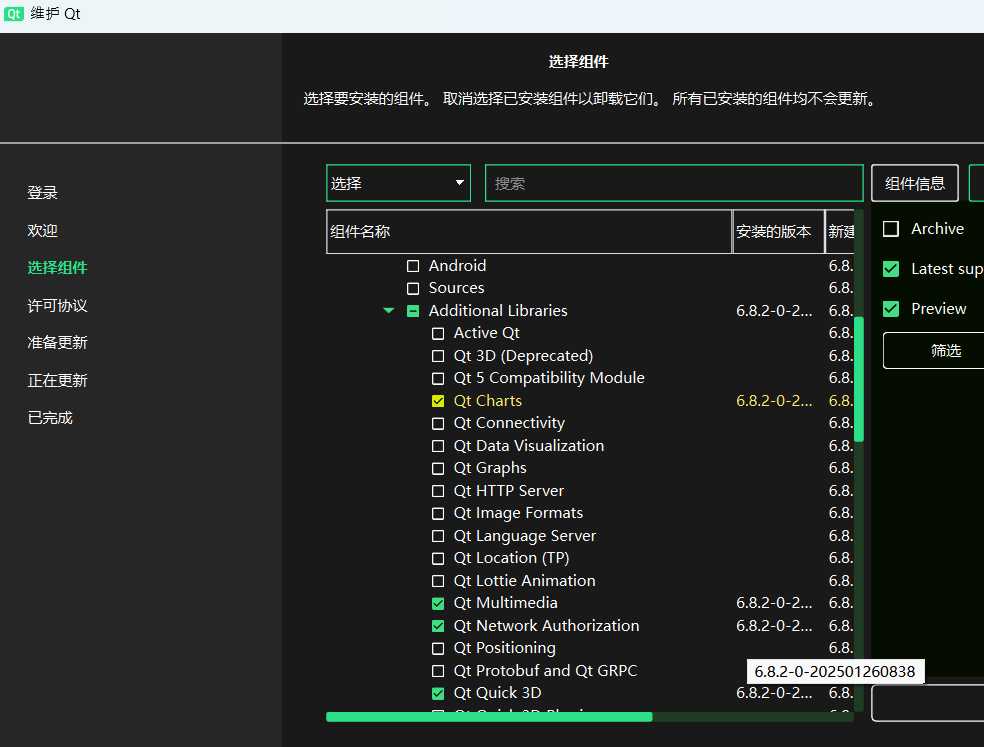Viewport: 984px width, 747px height.
Task: Click the 新建 version column header
Action: [x=840, y=232]
